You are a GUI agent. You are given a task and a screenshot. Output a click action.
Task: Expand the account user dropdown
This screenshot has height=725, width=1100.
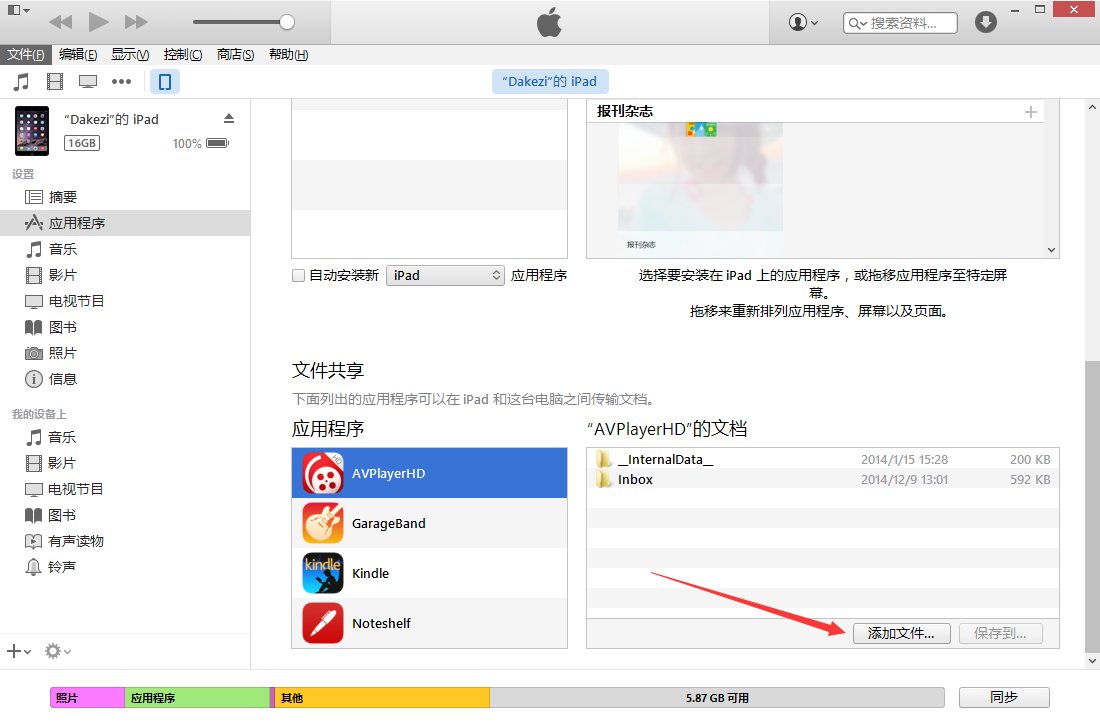(803, 22)
